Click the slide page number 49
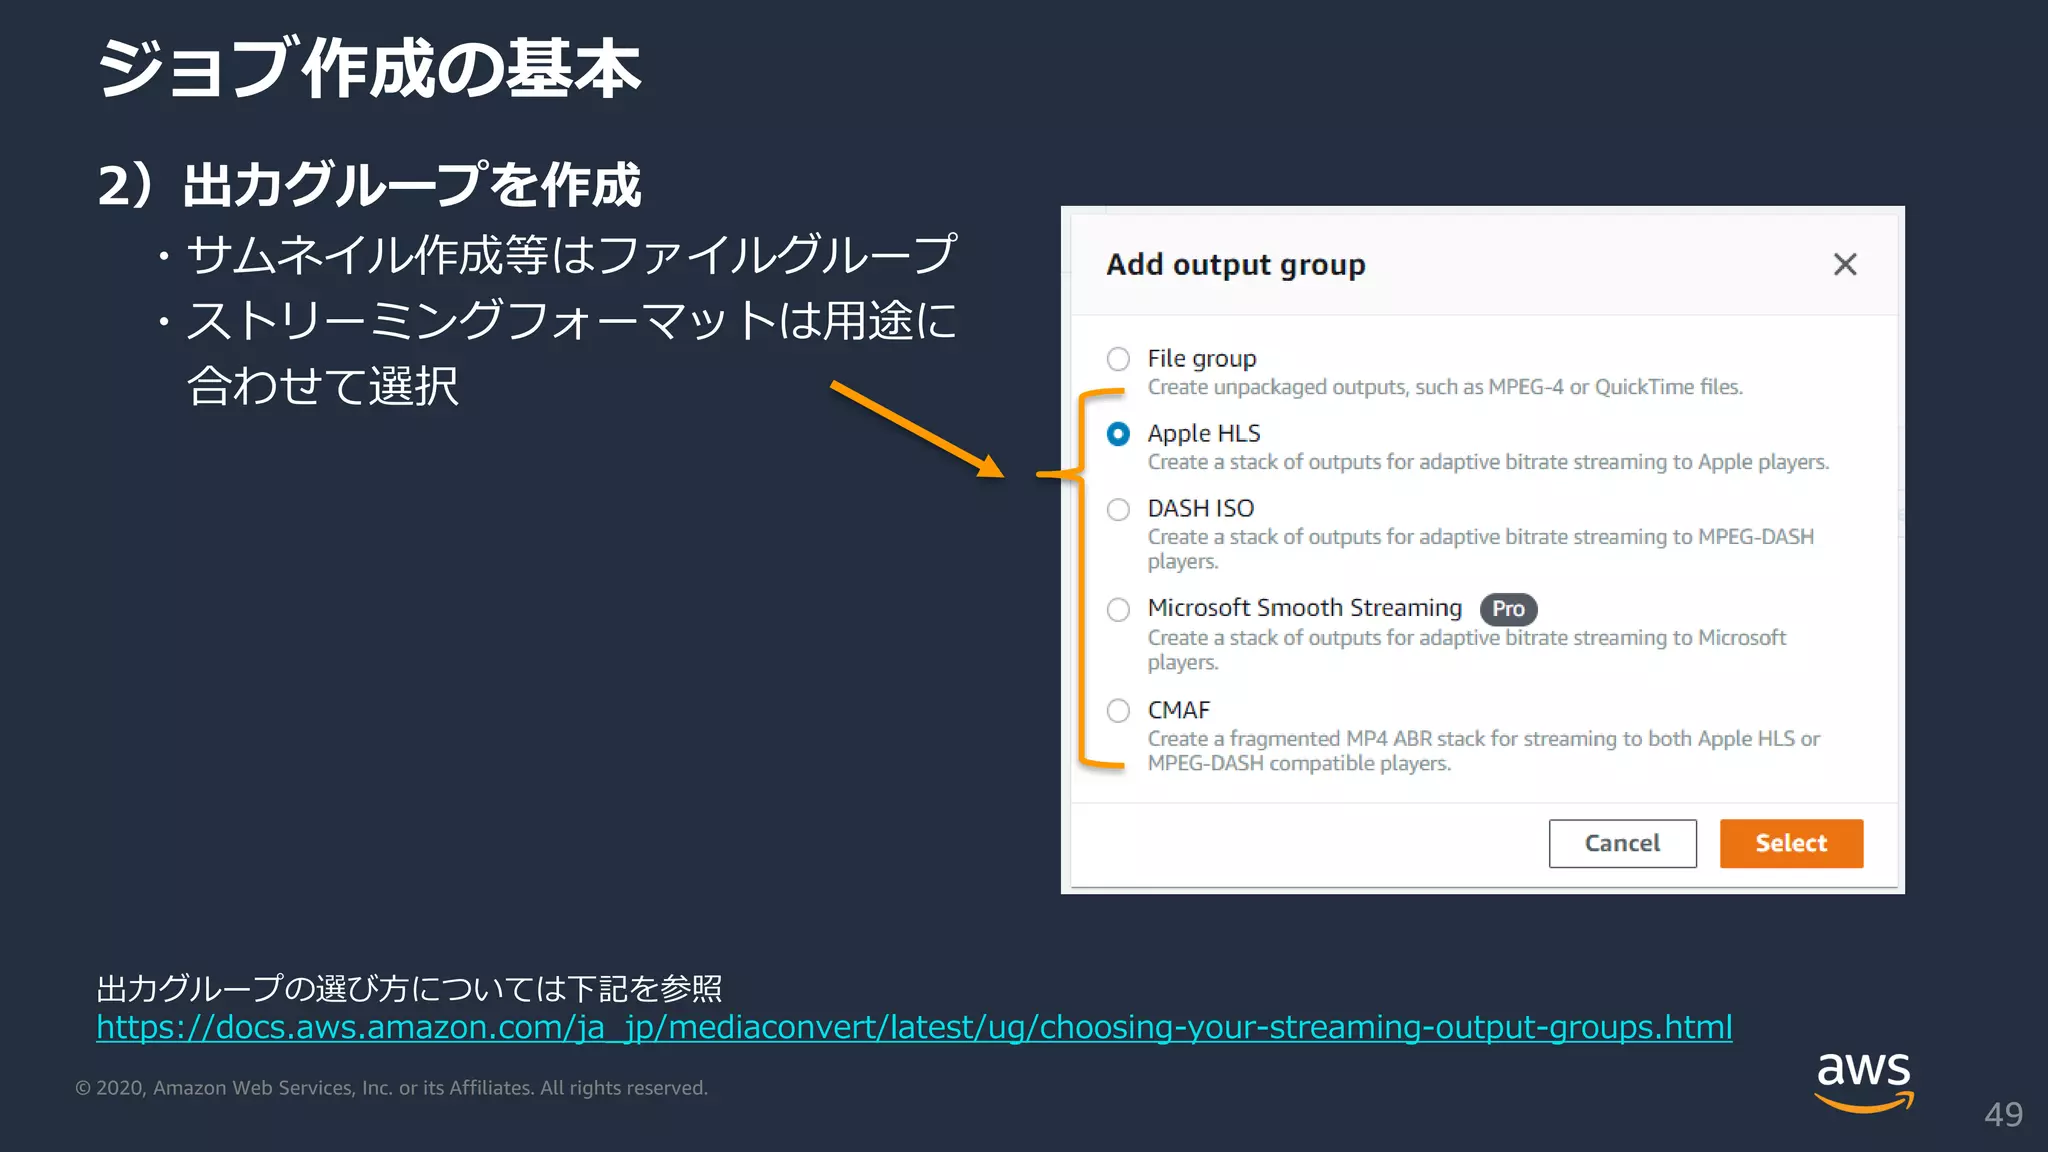Viewport: 2048px width, 1152px height. (2003, 1114)
